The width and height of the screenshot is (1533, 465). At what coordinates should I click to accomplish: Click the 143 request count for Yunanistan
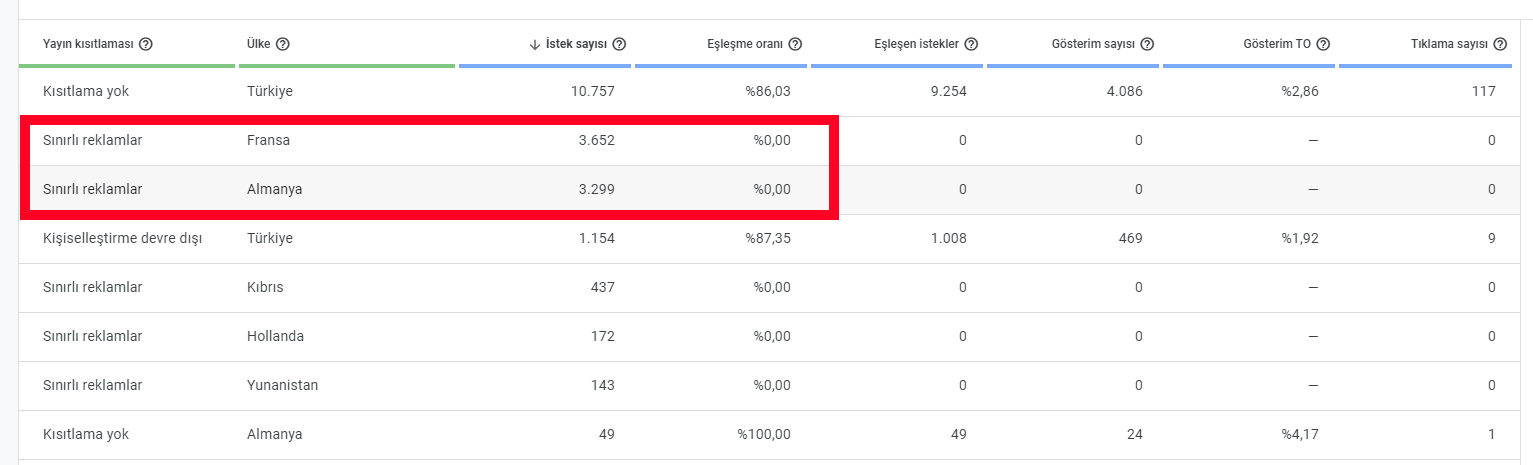coord(603,385)
